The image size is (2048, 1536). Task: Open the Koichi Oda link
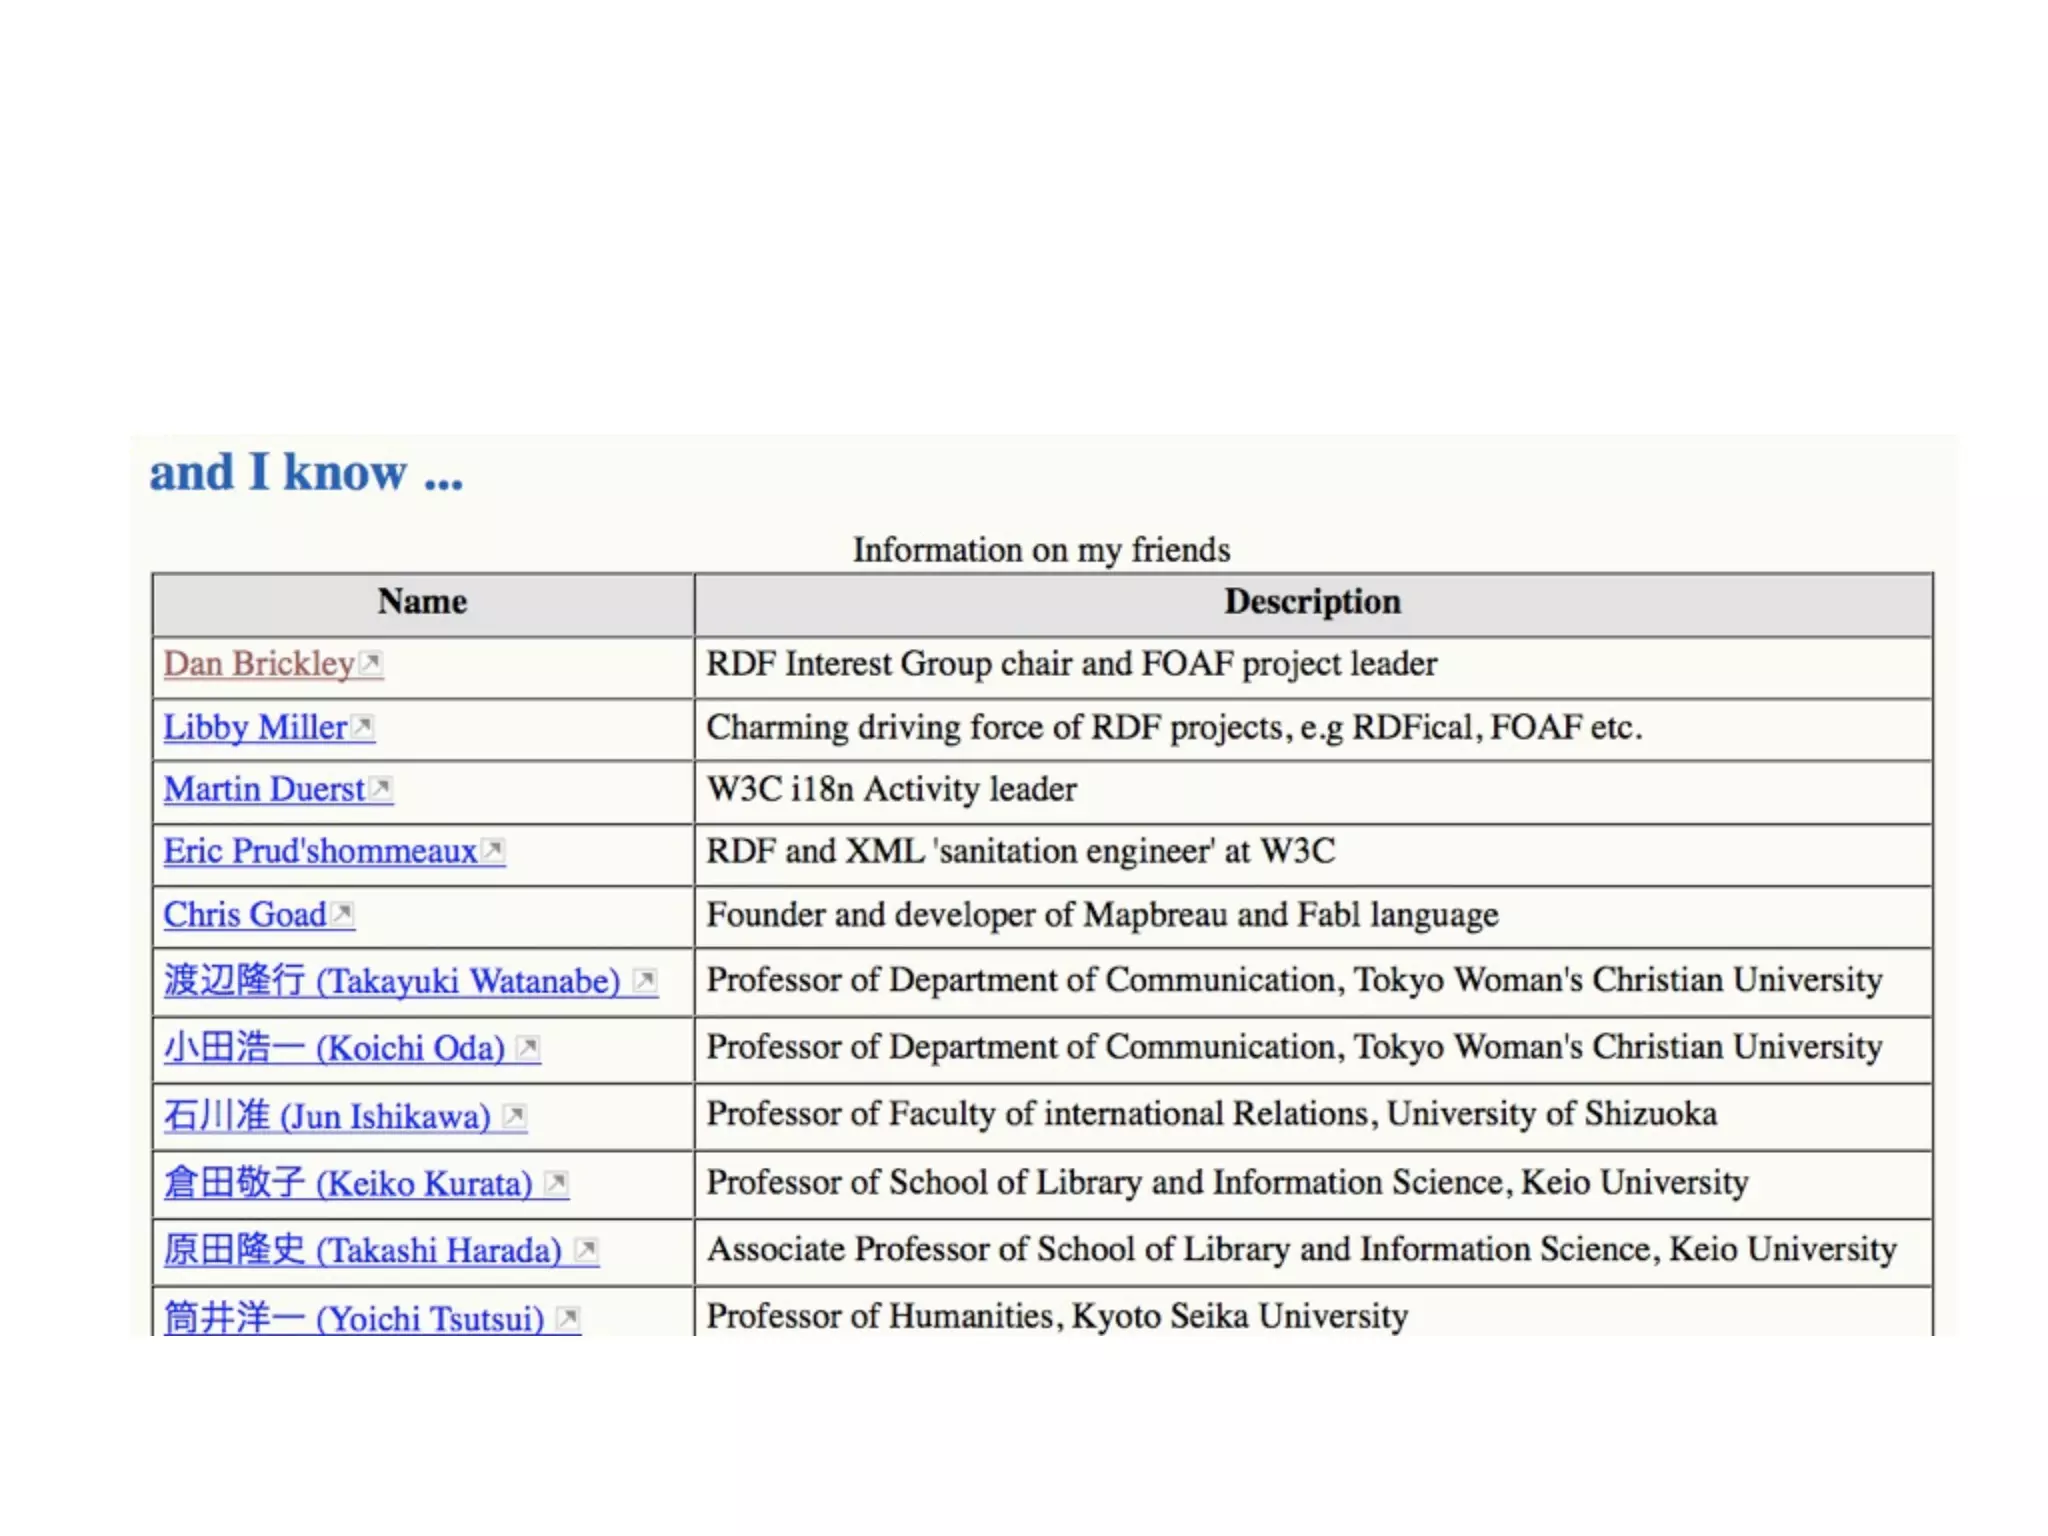pyautogui.click(x=334, y=1048)
